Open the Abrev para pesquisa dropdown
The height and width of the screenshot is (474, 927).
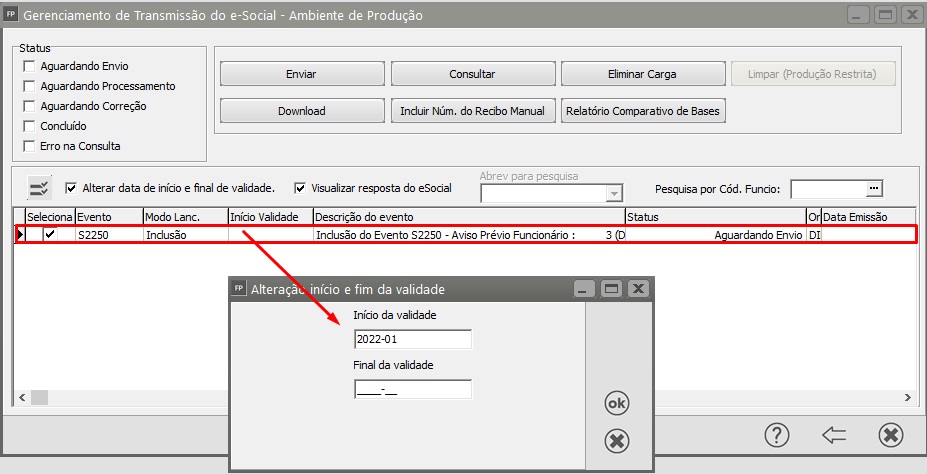tap(615, 193)
